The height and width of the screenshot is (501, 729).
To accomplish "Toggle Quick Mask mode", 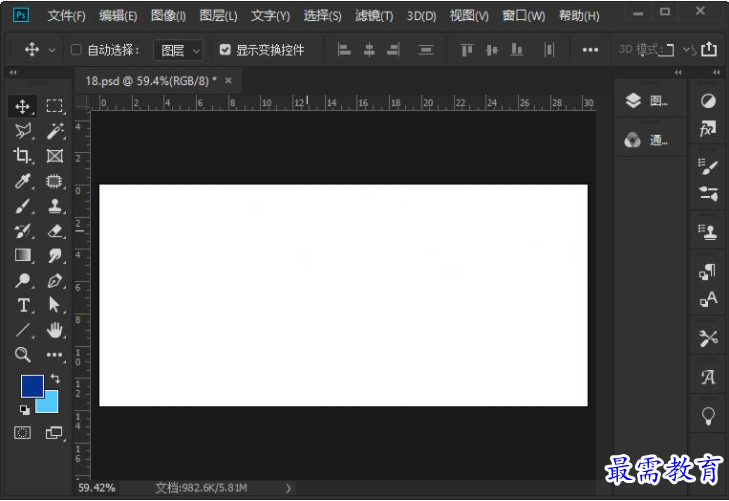I will tap(22, 433).
